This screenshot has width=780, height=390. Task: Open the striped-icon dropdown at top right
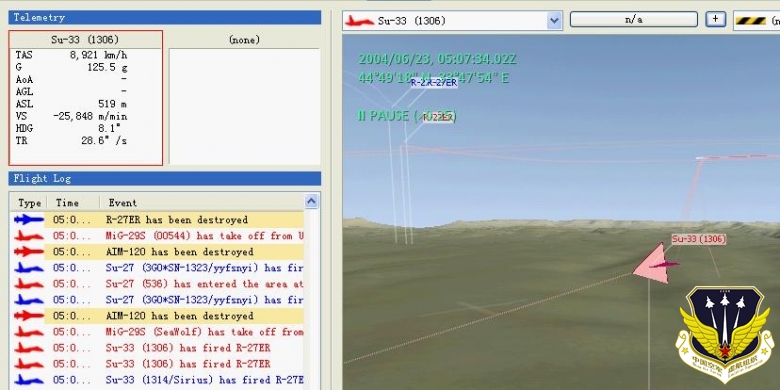tap(757, 20)
